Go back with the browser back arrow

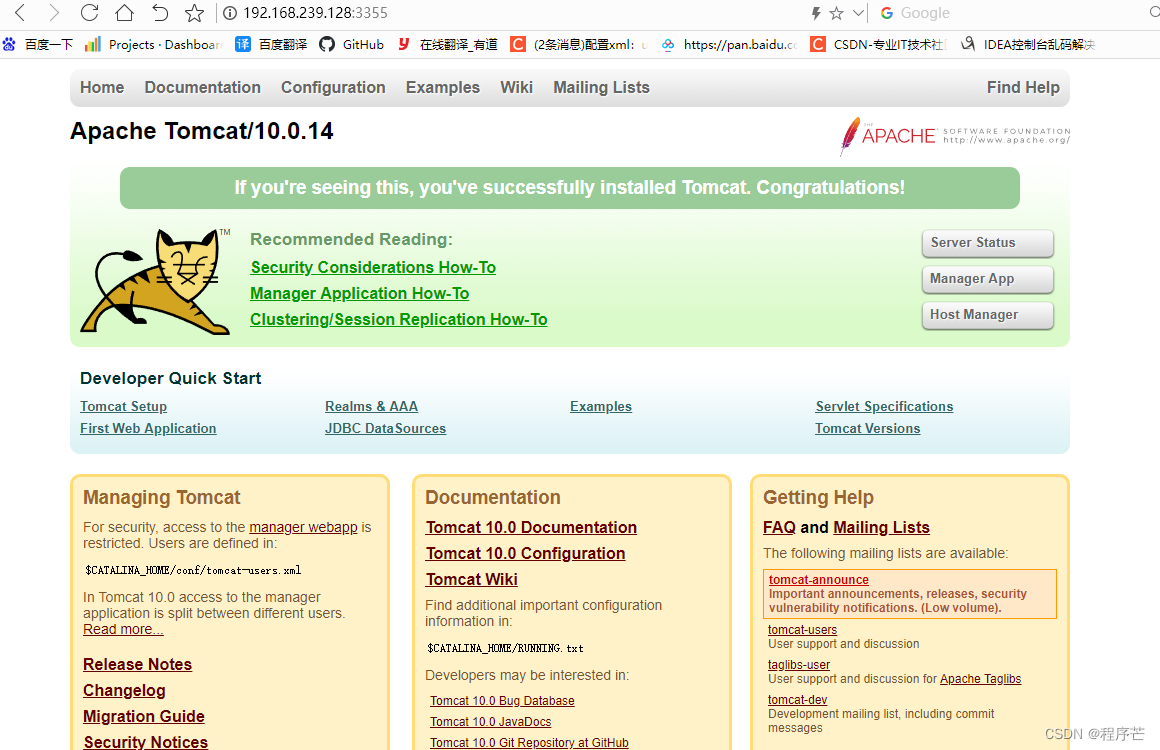point(20,13)
